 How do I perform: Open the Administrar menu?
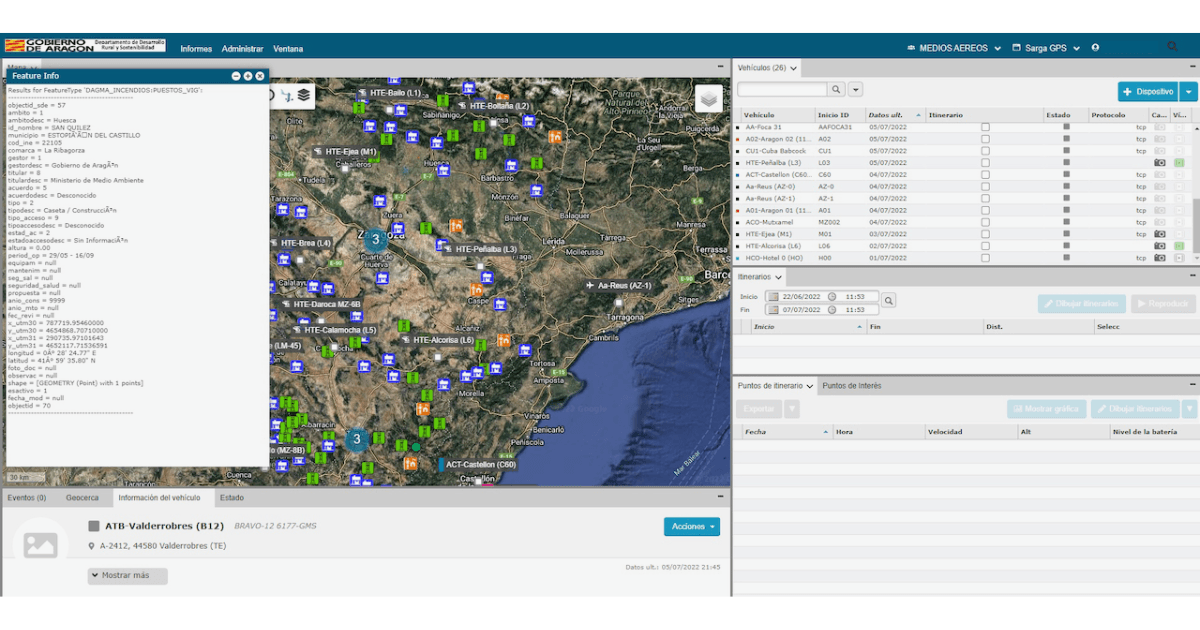[243, 48]
